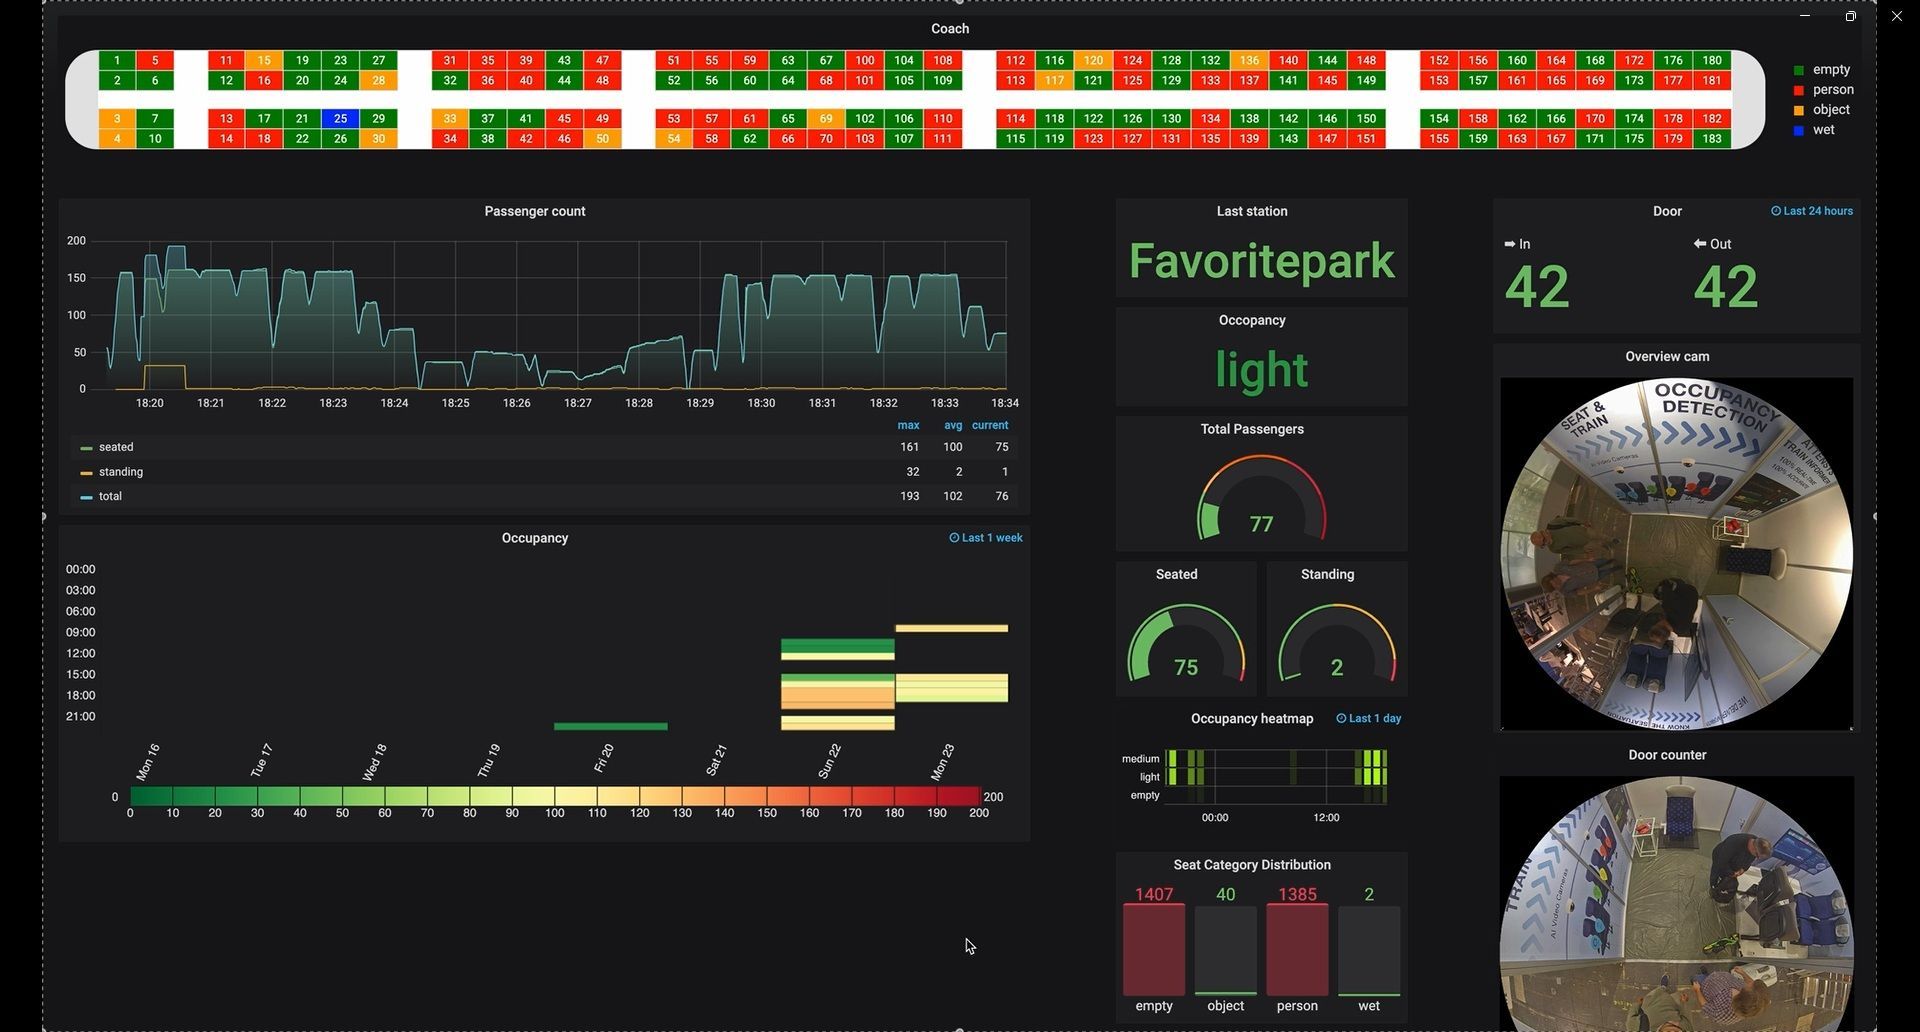The image size is (1920, 1032).
Task: Click the 161 seated max value
Action: [909, 447]
